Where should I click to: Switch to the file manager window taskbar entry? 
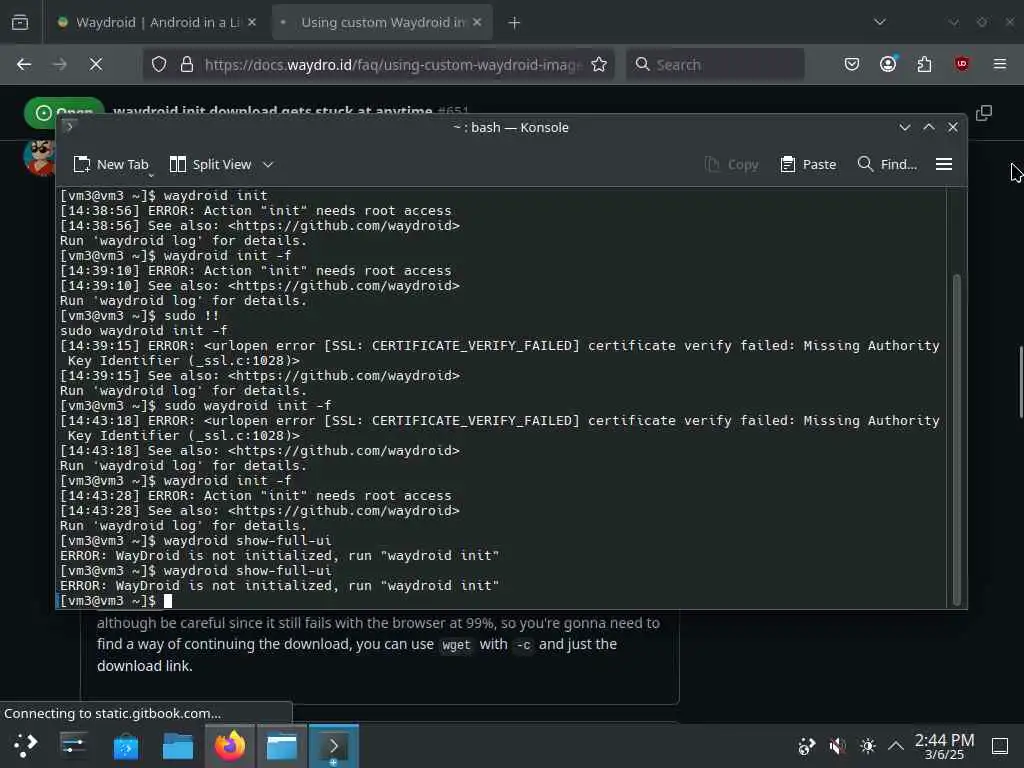[282, 746]
